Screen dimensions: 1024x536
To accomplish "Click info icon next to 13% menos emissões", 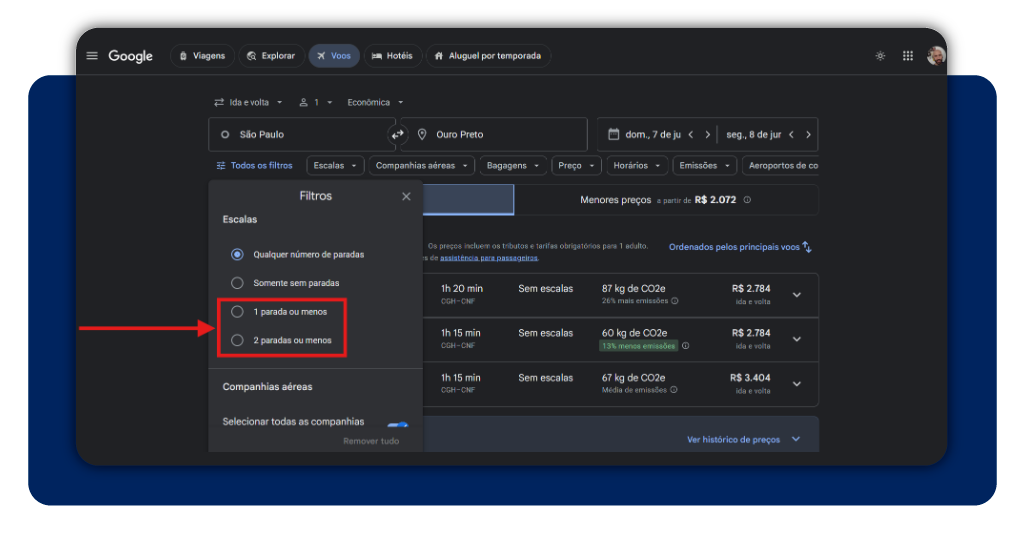I will click(686, 346).
